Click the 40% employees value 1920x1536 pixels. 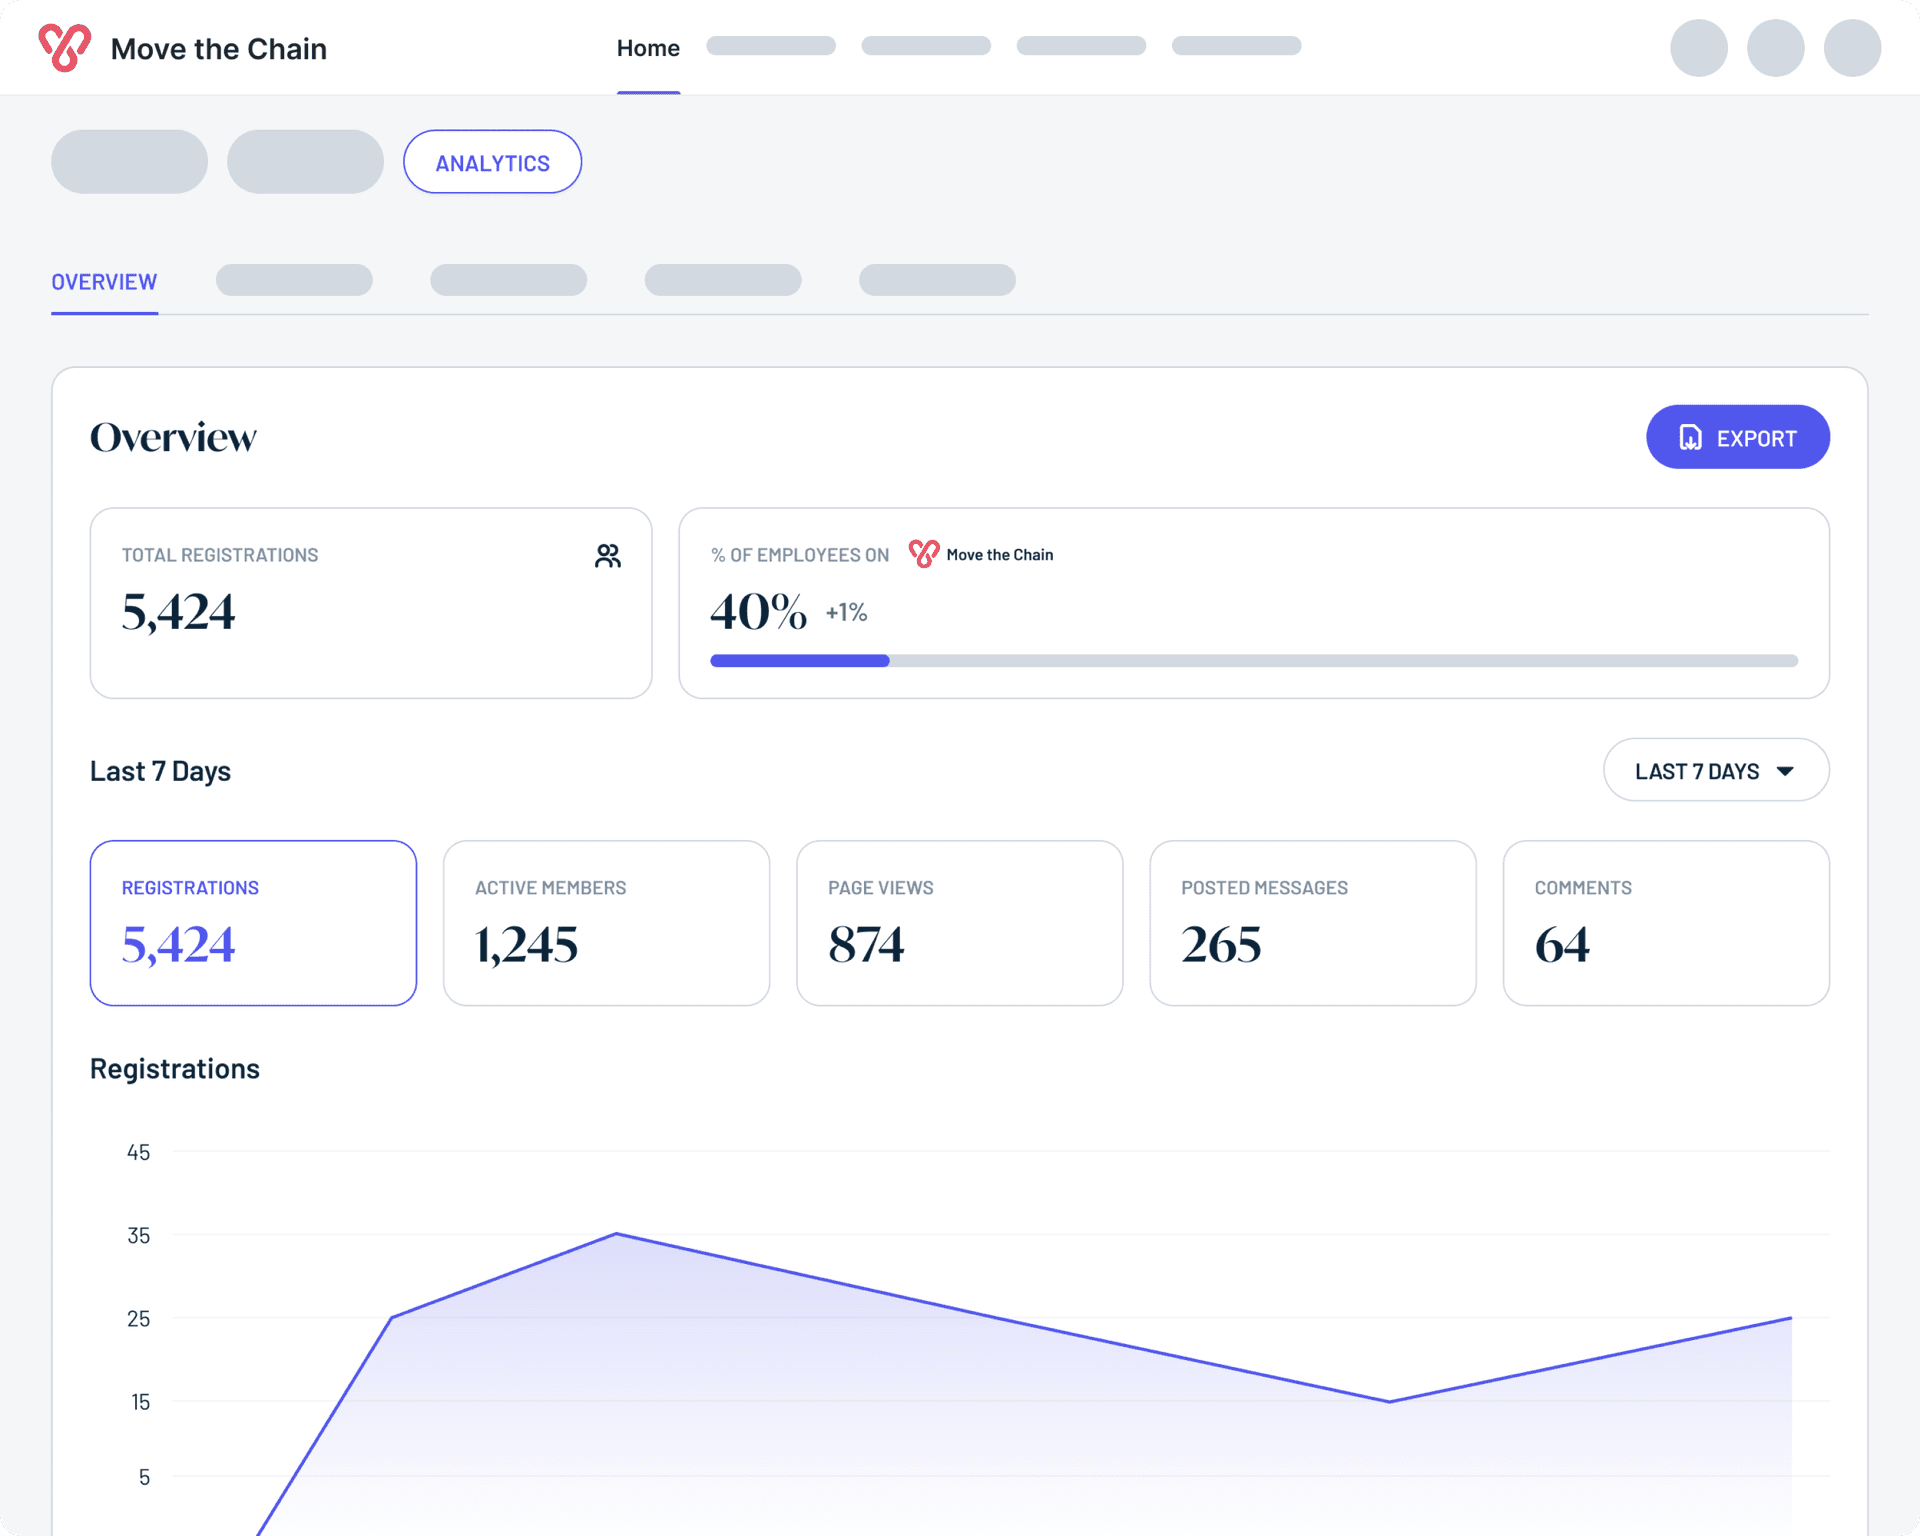pyautogui.click(x=758, y=612)
